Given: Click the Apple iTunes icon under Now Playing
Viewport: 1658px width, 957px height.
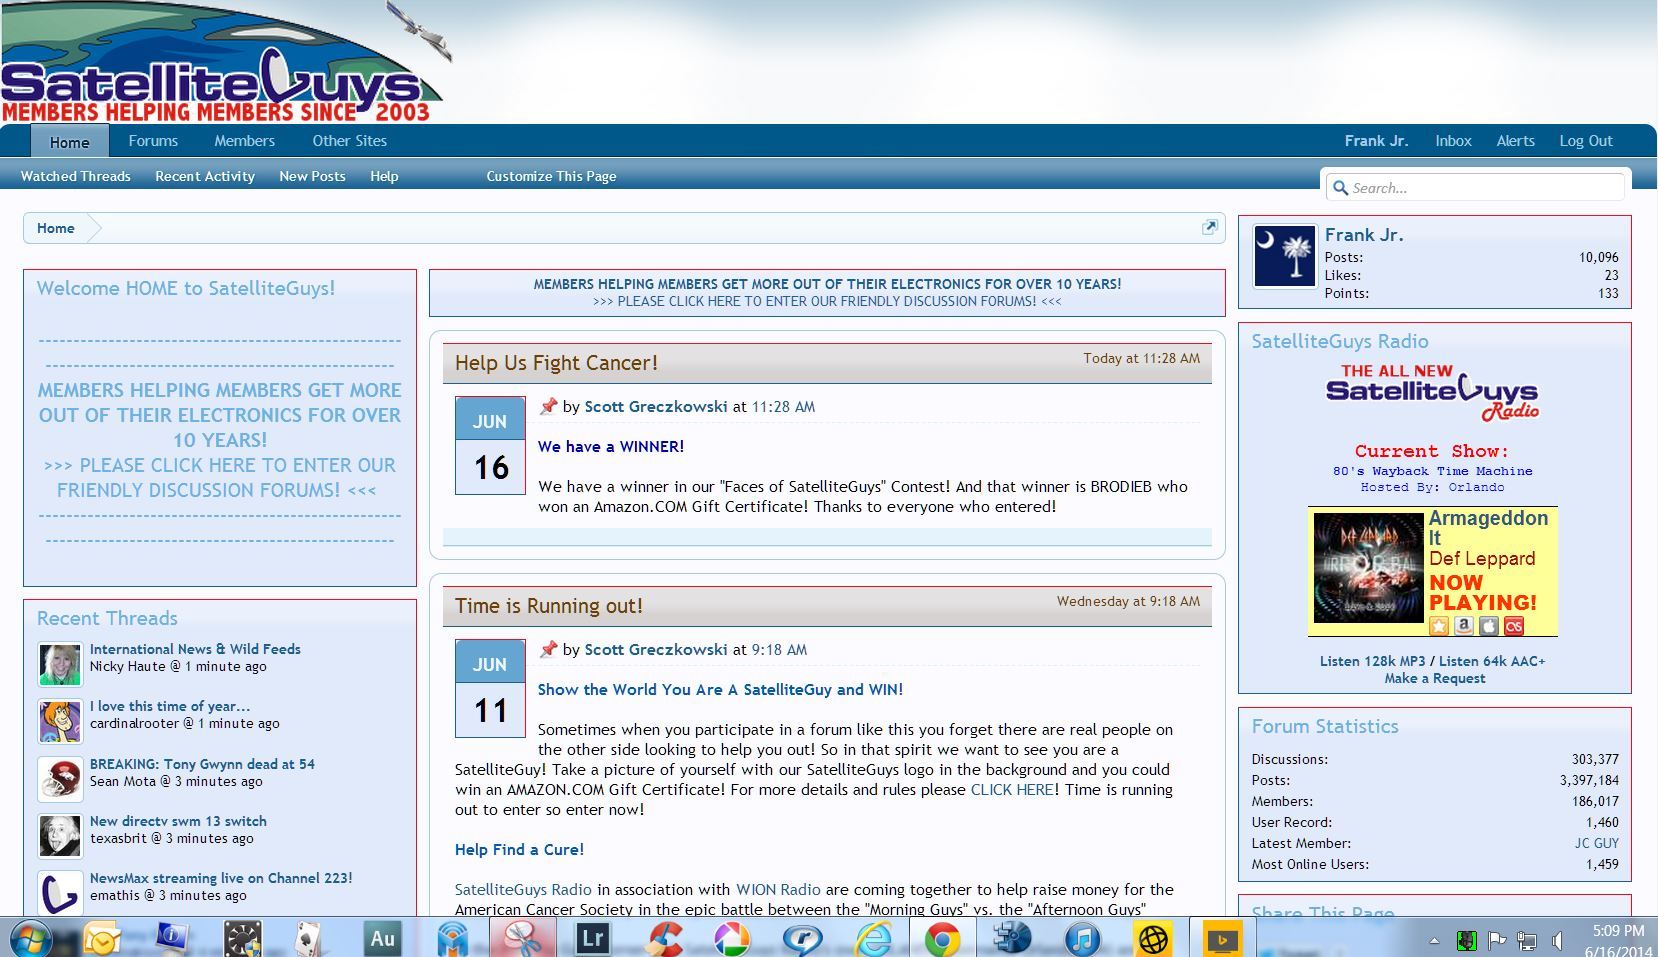Looking at the screenshot, I should pyautogui.click(x=1489, y=626).
